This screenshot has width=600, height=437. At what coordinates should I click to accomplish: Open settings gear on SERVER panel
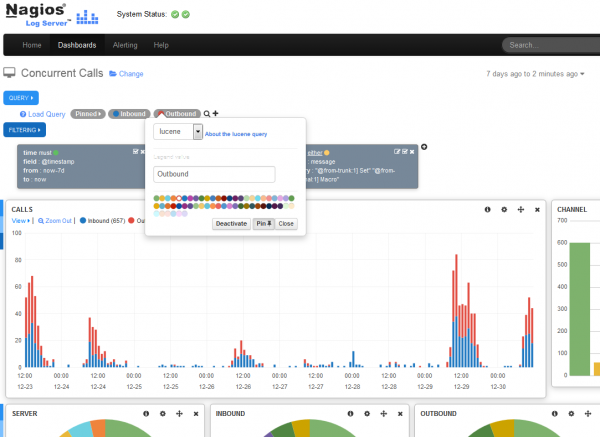pos(162,413)
